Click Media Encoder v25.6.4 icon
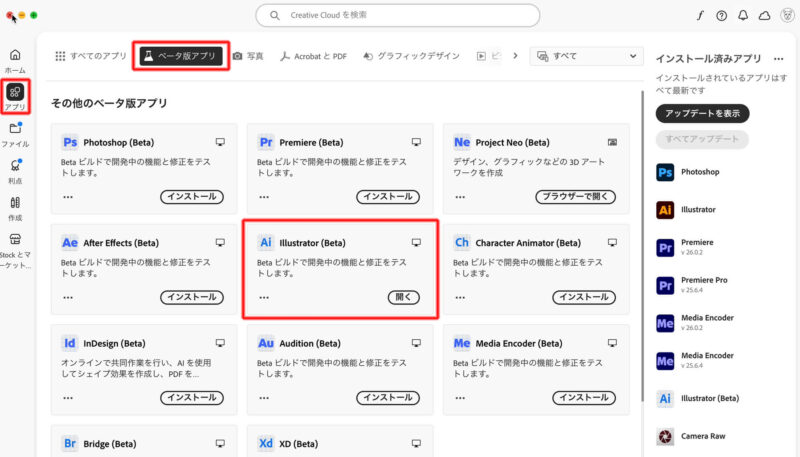800x457 pixels. 665,361
